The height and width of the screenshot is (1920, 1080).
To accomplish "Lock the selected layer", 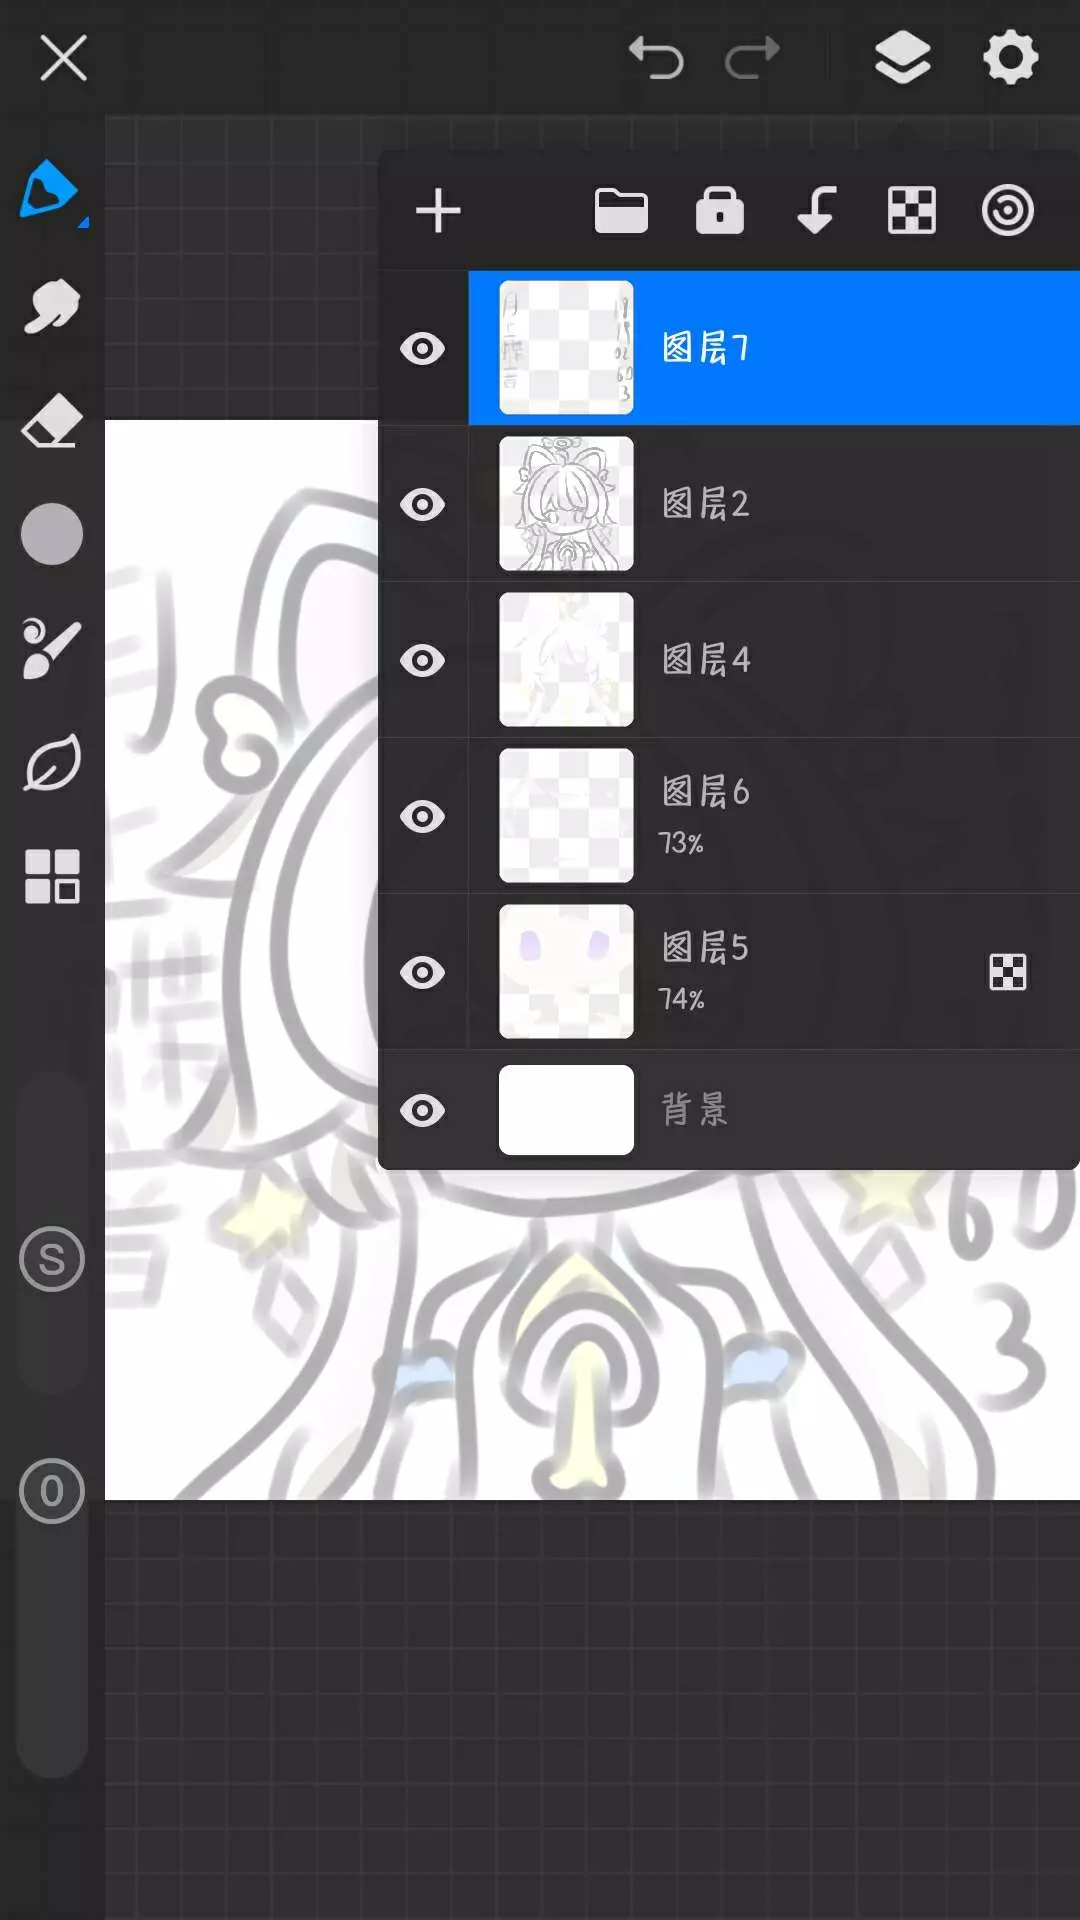I will (720, 211).
